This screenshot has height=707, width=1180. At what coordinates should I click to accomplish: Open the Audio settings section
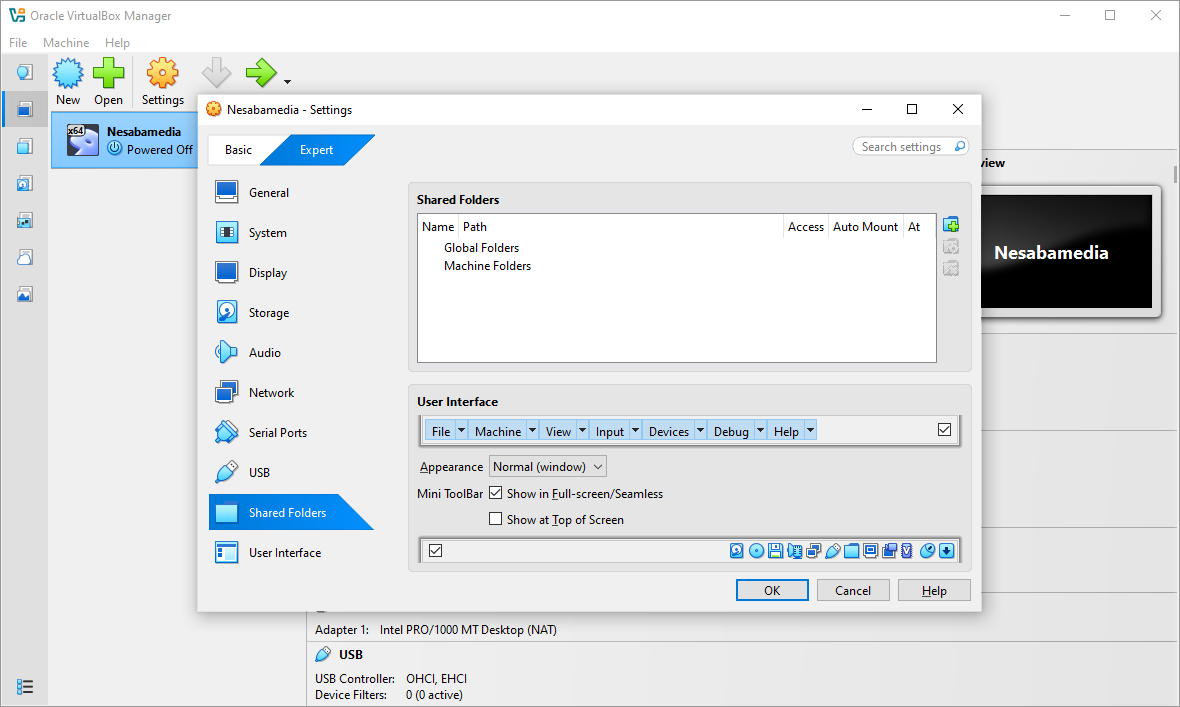[x=264, y=353]
